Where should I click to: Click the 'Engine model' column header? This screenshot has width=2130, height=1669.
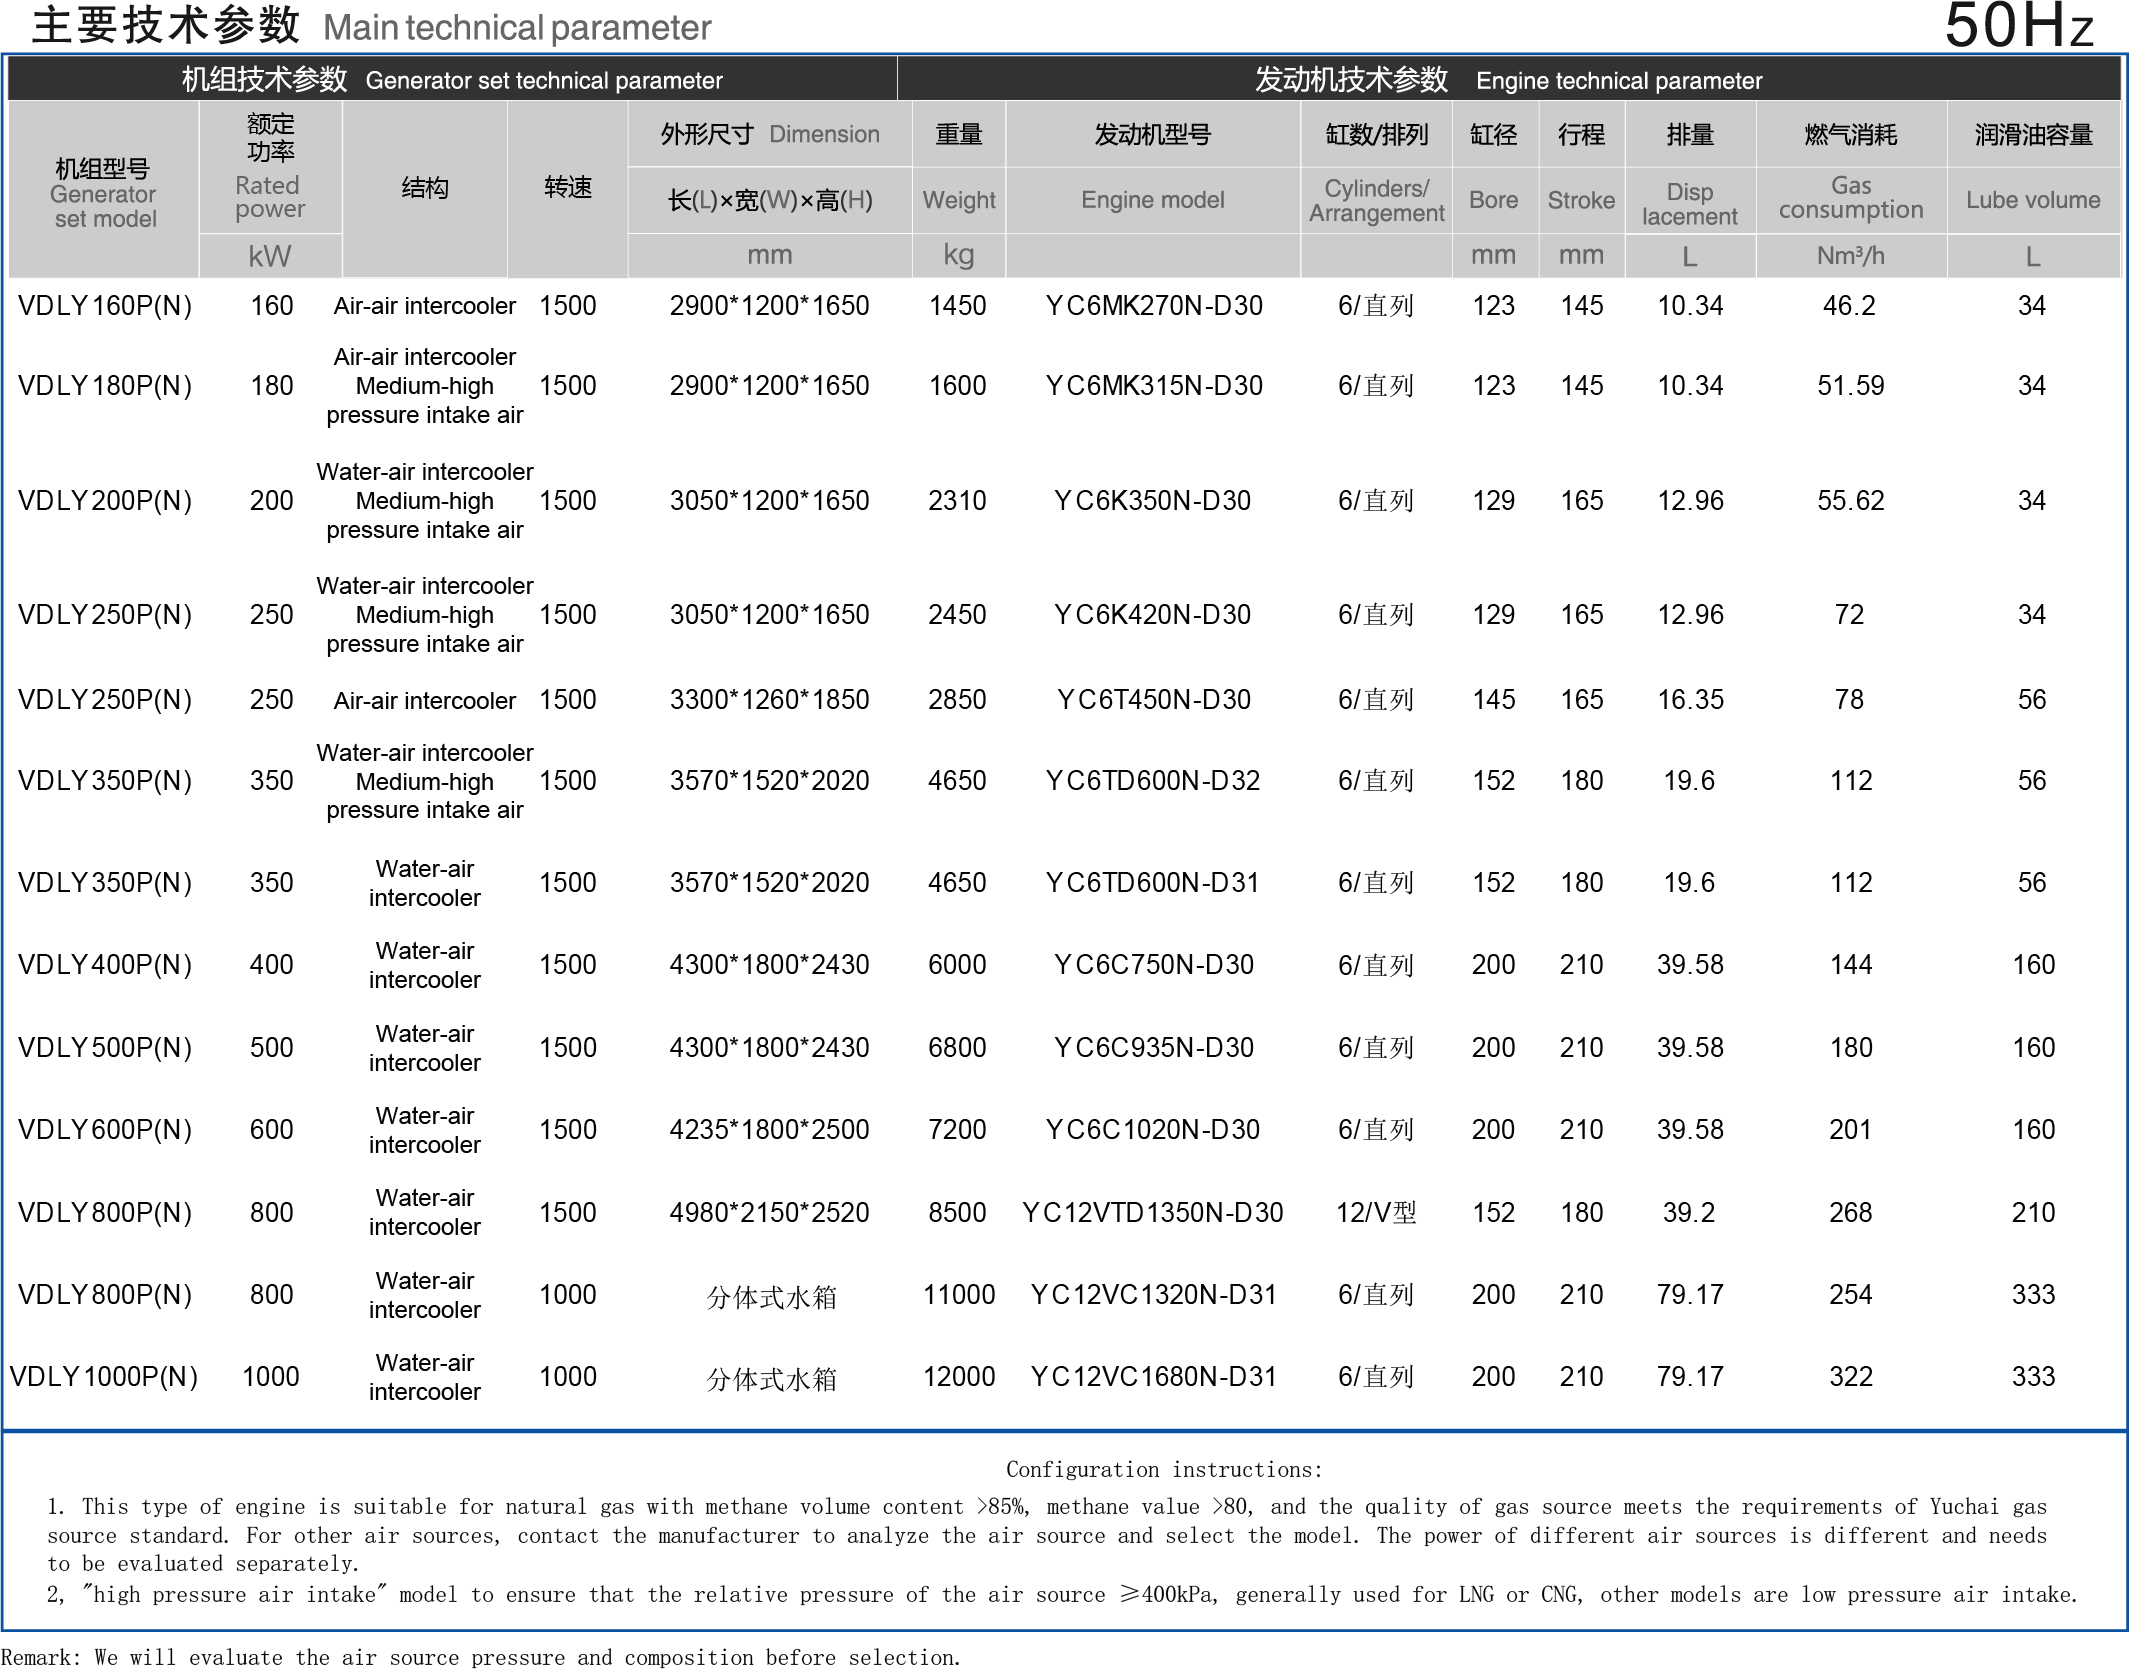[1153, 199]
